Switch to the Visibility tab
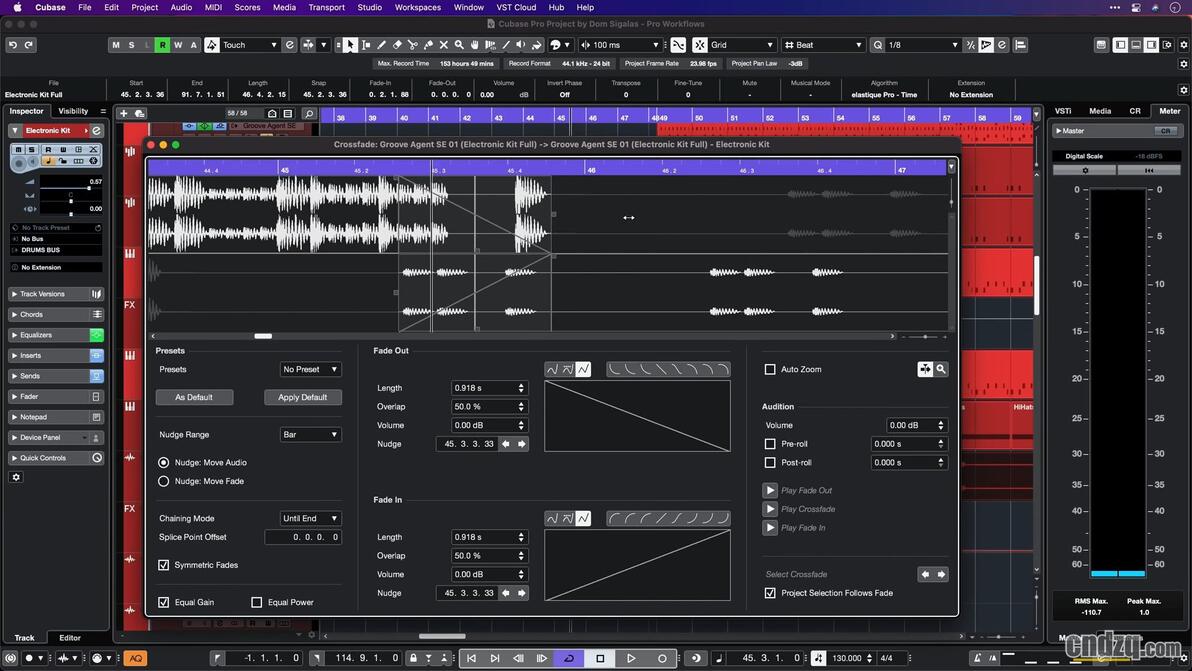 coord(73,111)
